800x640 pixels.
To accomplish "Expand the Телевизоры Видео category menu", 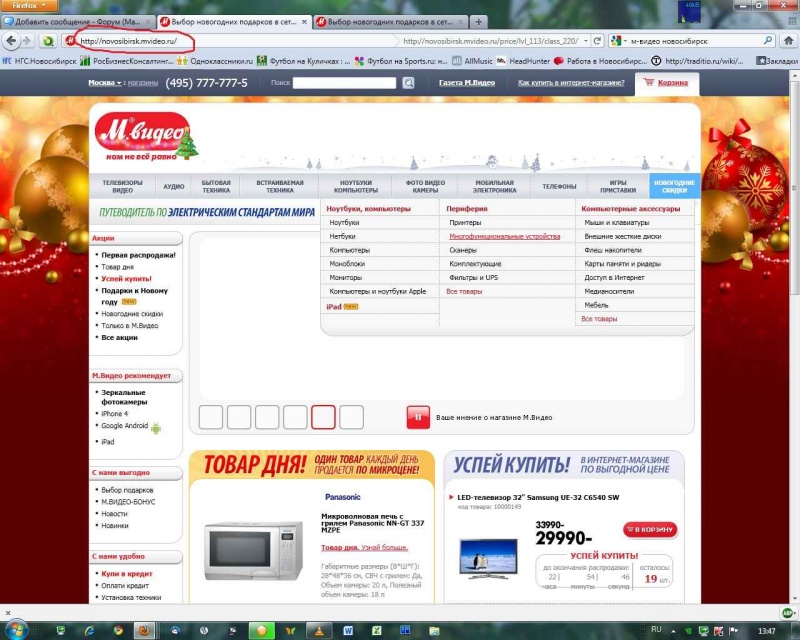I will click(122, 187).
